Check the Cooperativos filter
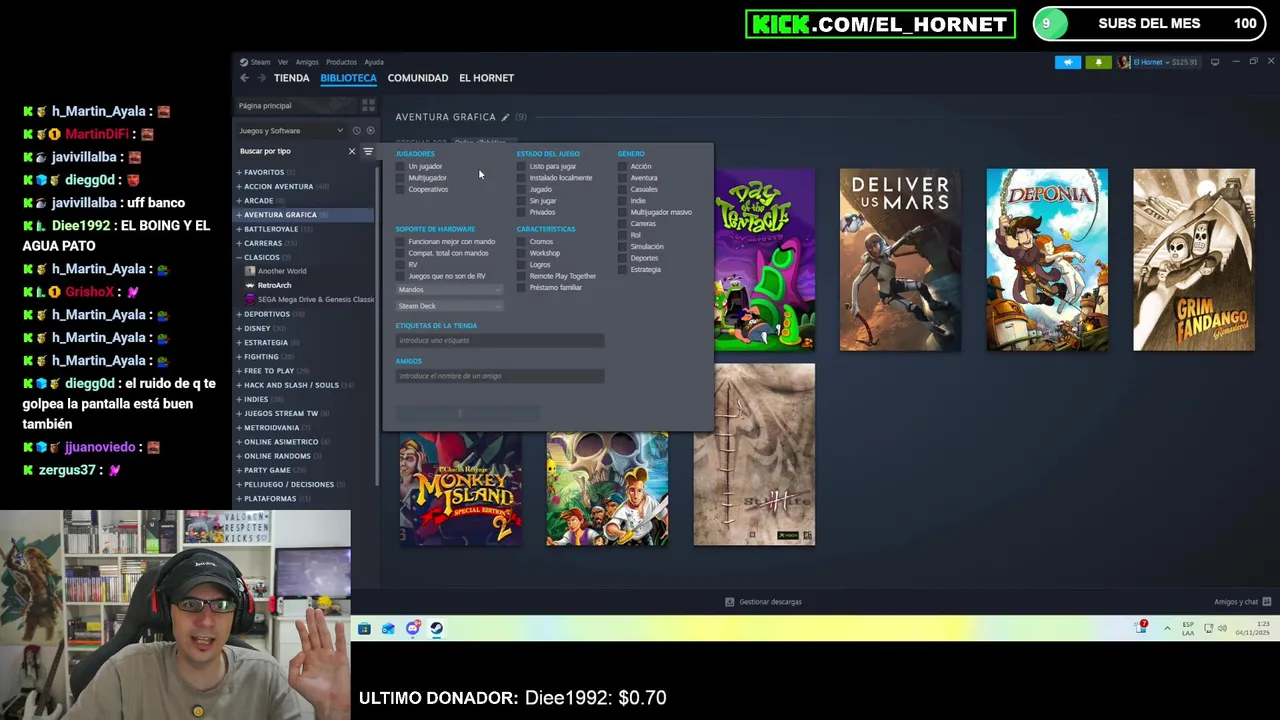This screenshot has height=720, width=1280. 401,189
